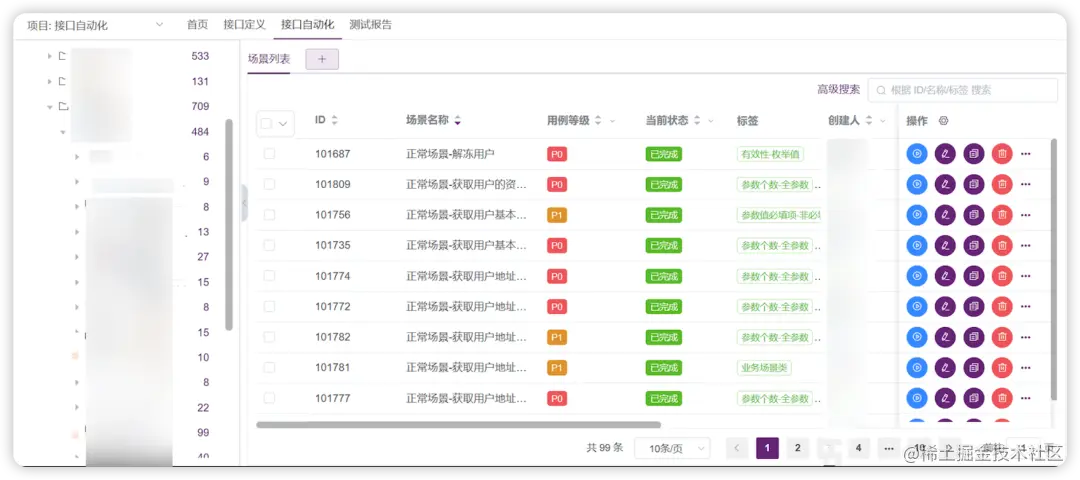Copy scenario 101756 with the duplicate icon

[x=973, y=215]
